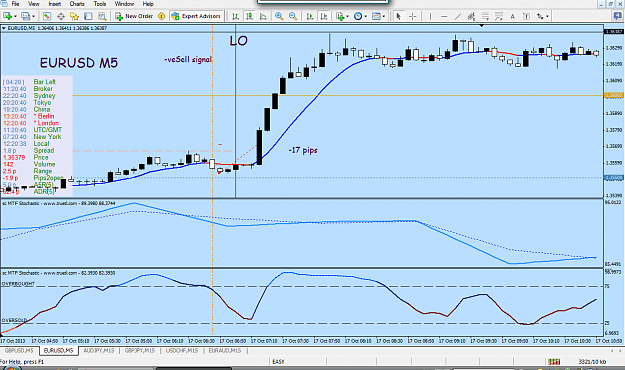Click the Periods clock icon
The height and width of the screenshot is (370, 625).
[x=358, y=16]
